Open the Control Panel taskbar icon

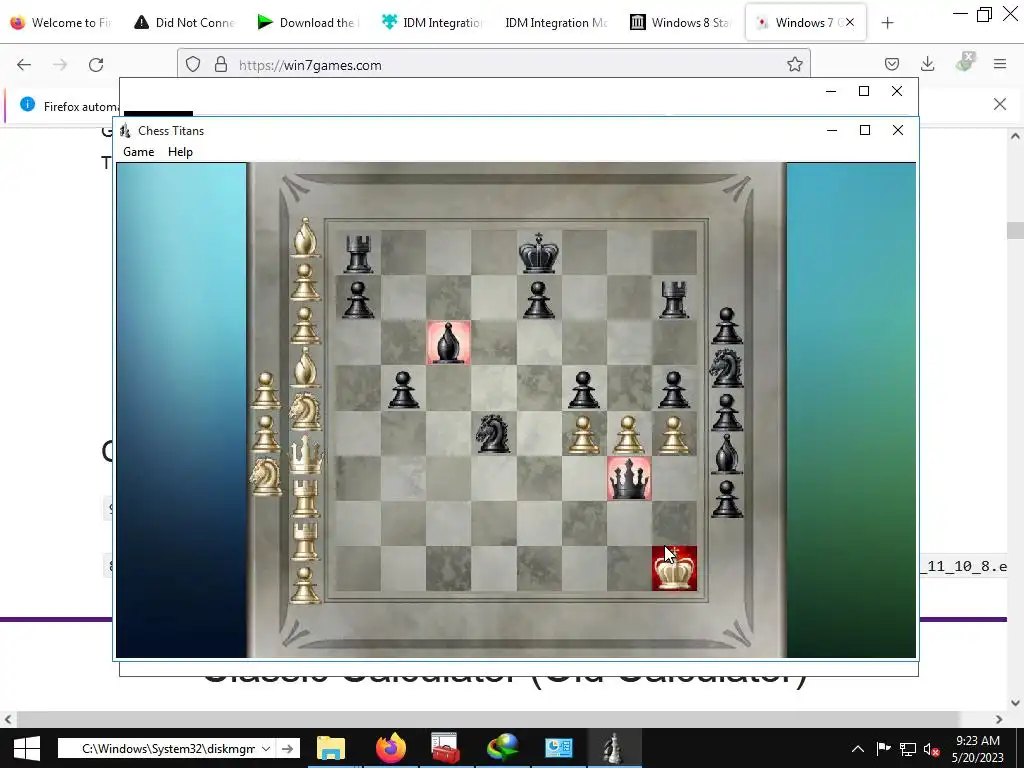coord(558,748)
